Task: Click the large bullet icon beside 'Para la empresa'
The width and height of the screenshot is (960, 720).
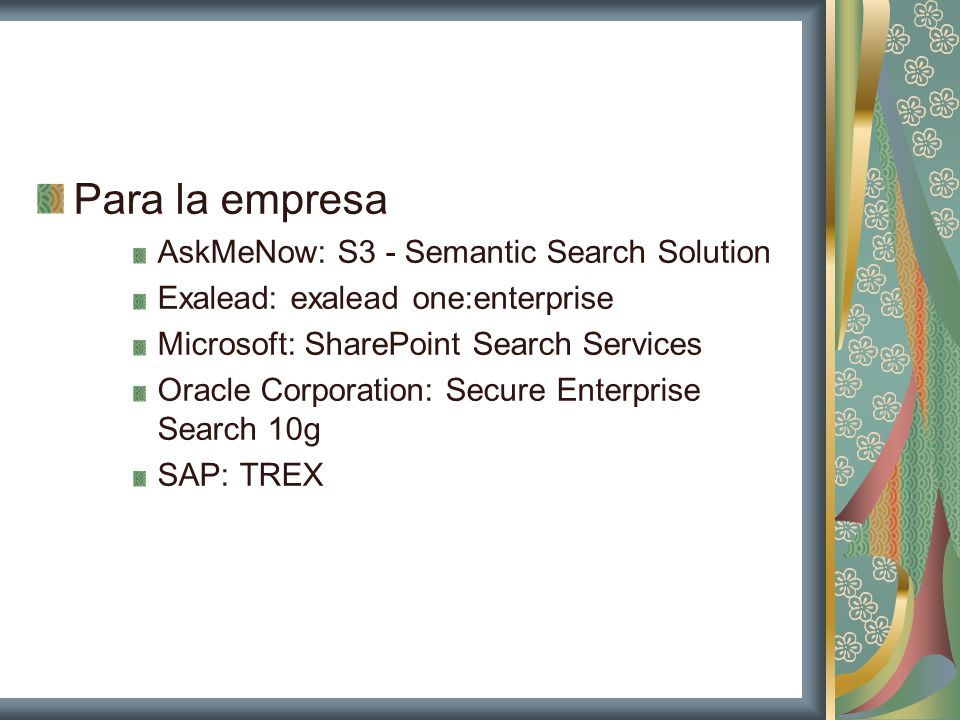Action: pos(50,199)
